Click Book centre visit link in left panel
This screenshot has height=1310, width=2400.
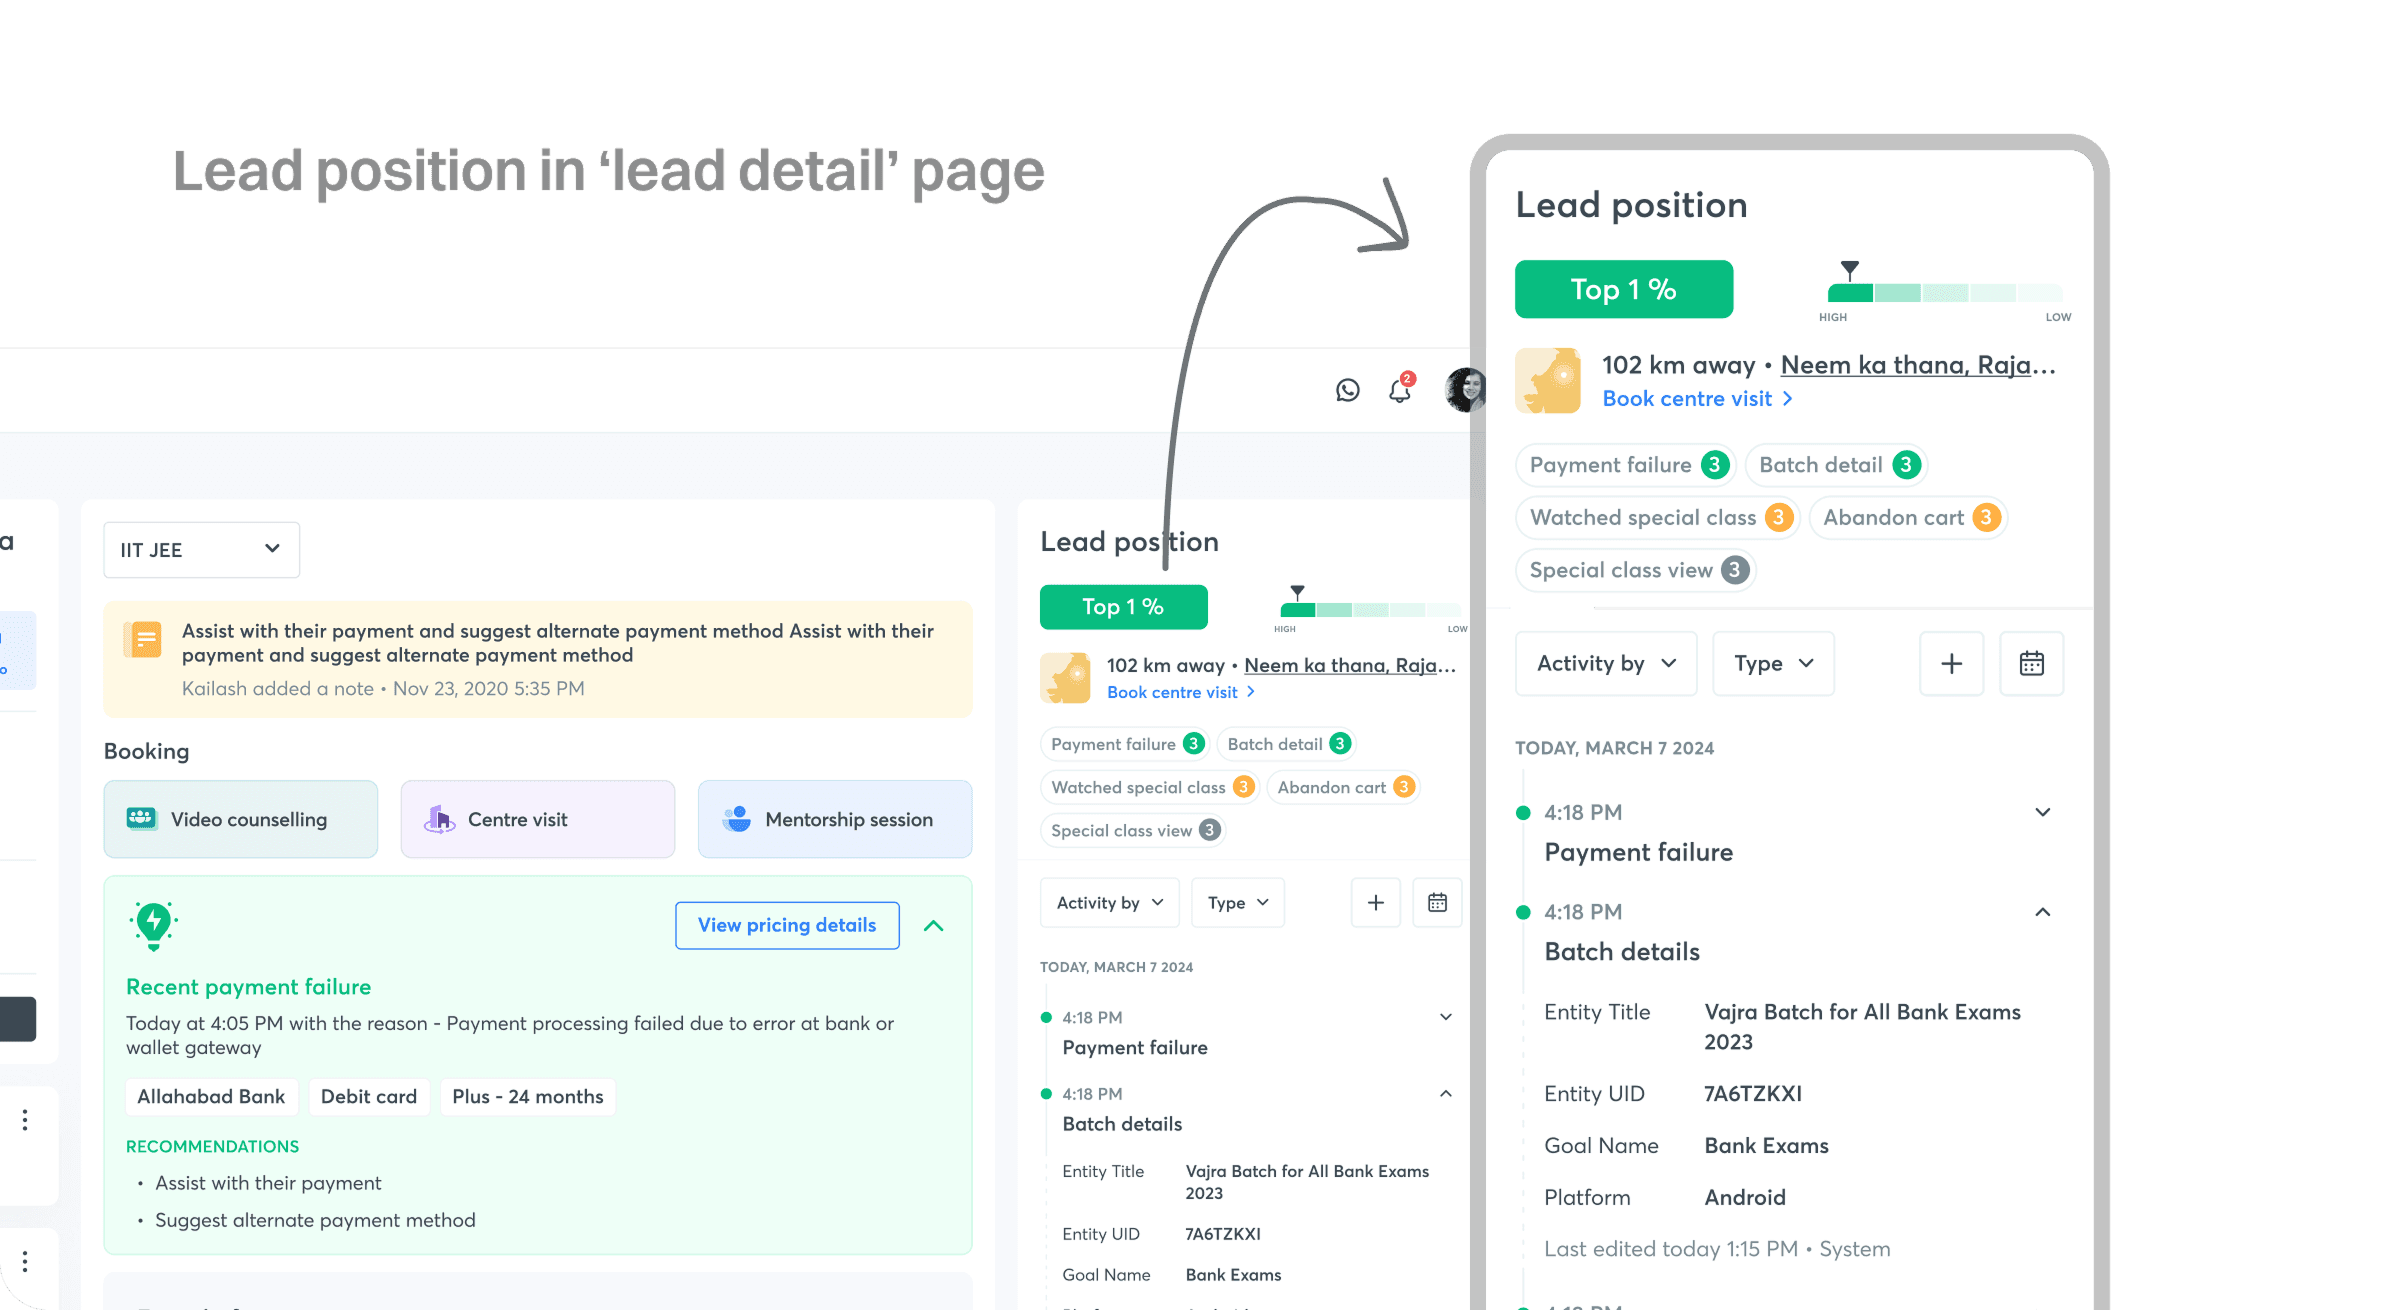tap(1180, 692)
